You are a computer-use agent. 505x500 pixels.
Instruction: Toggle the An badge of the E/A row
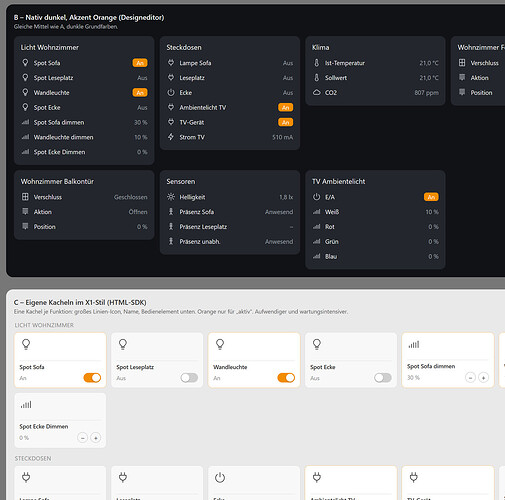pyautogui.click(x=431, y=197)
